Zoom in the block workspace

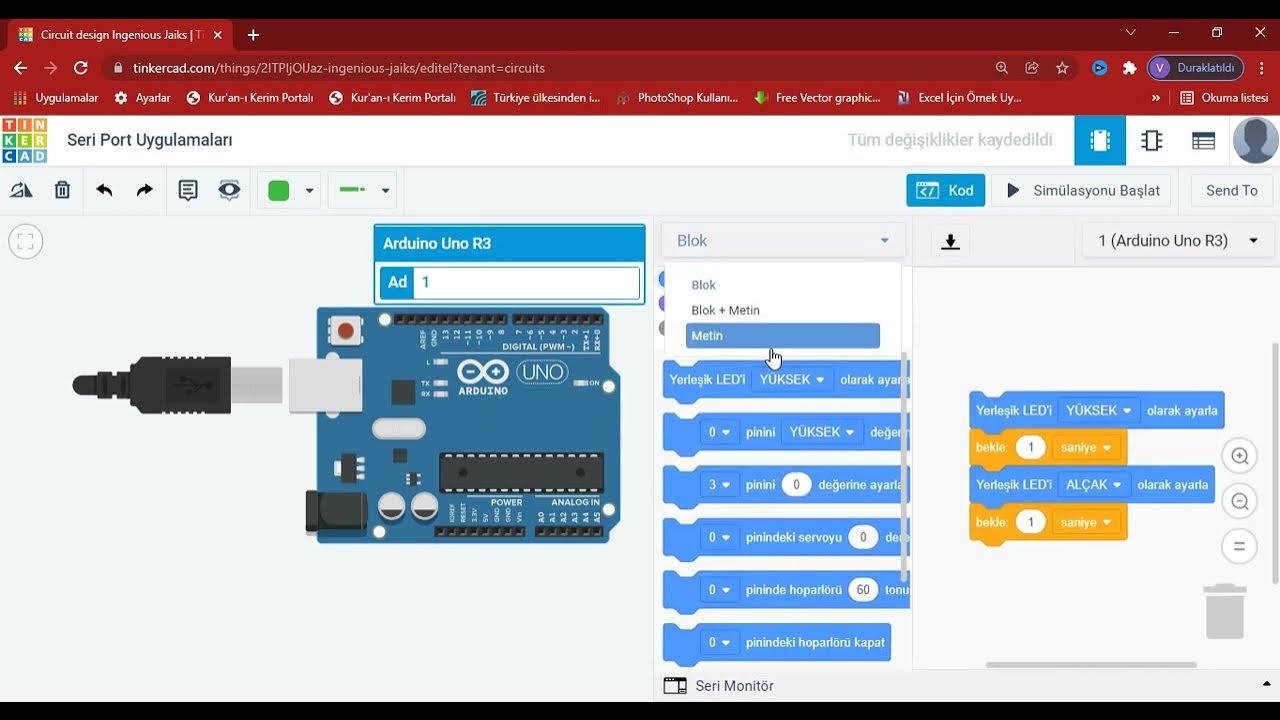1240,456
